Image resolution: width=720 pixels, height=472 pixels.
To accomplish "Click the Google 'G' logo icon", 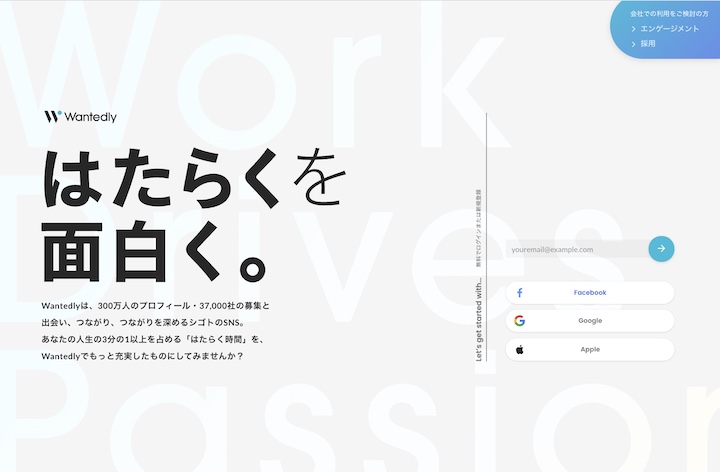I will (519, 321).
